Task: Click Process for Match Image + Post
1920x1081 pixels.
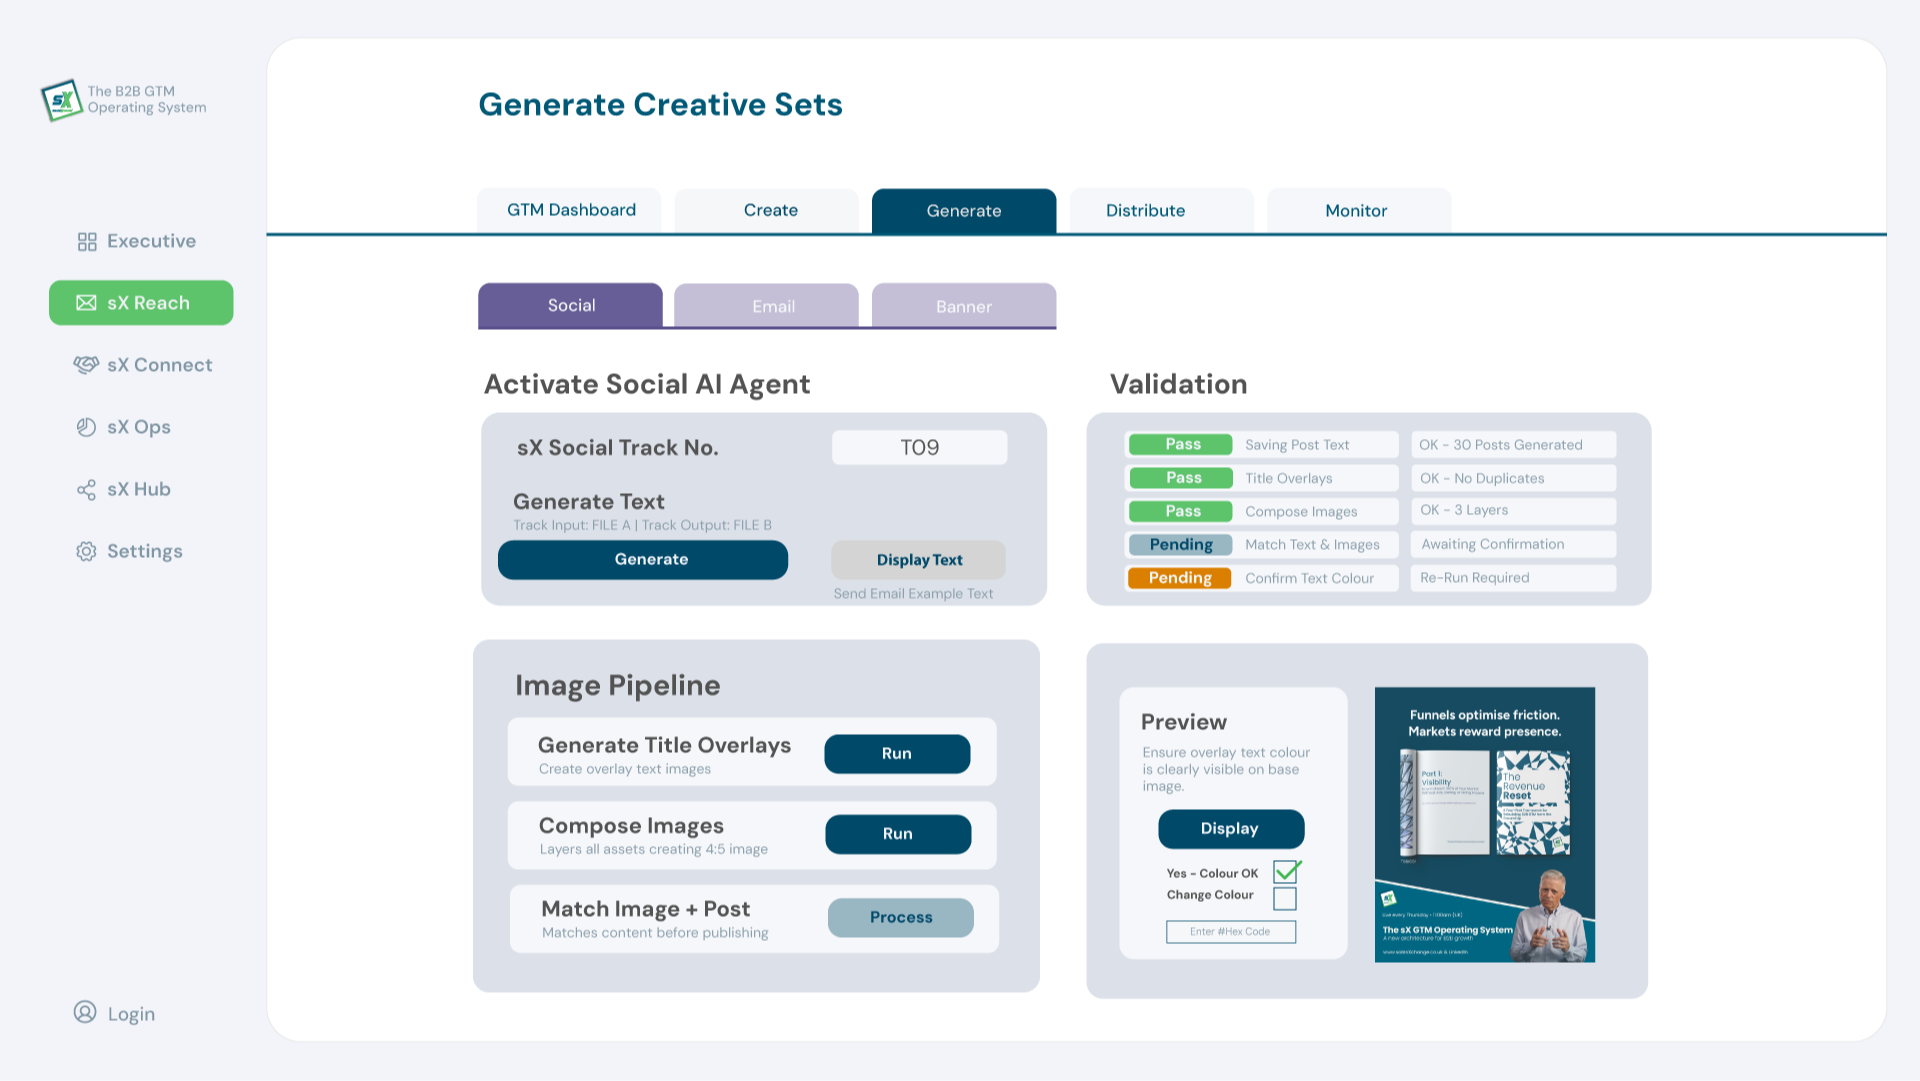Action: click(x=900, y=917)
